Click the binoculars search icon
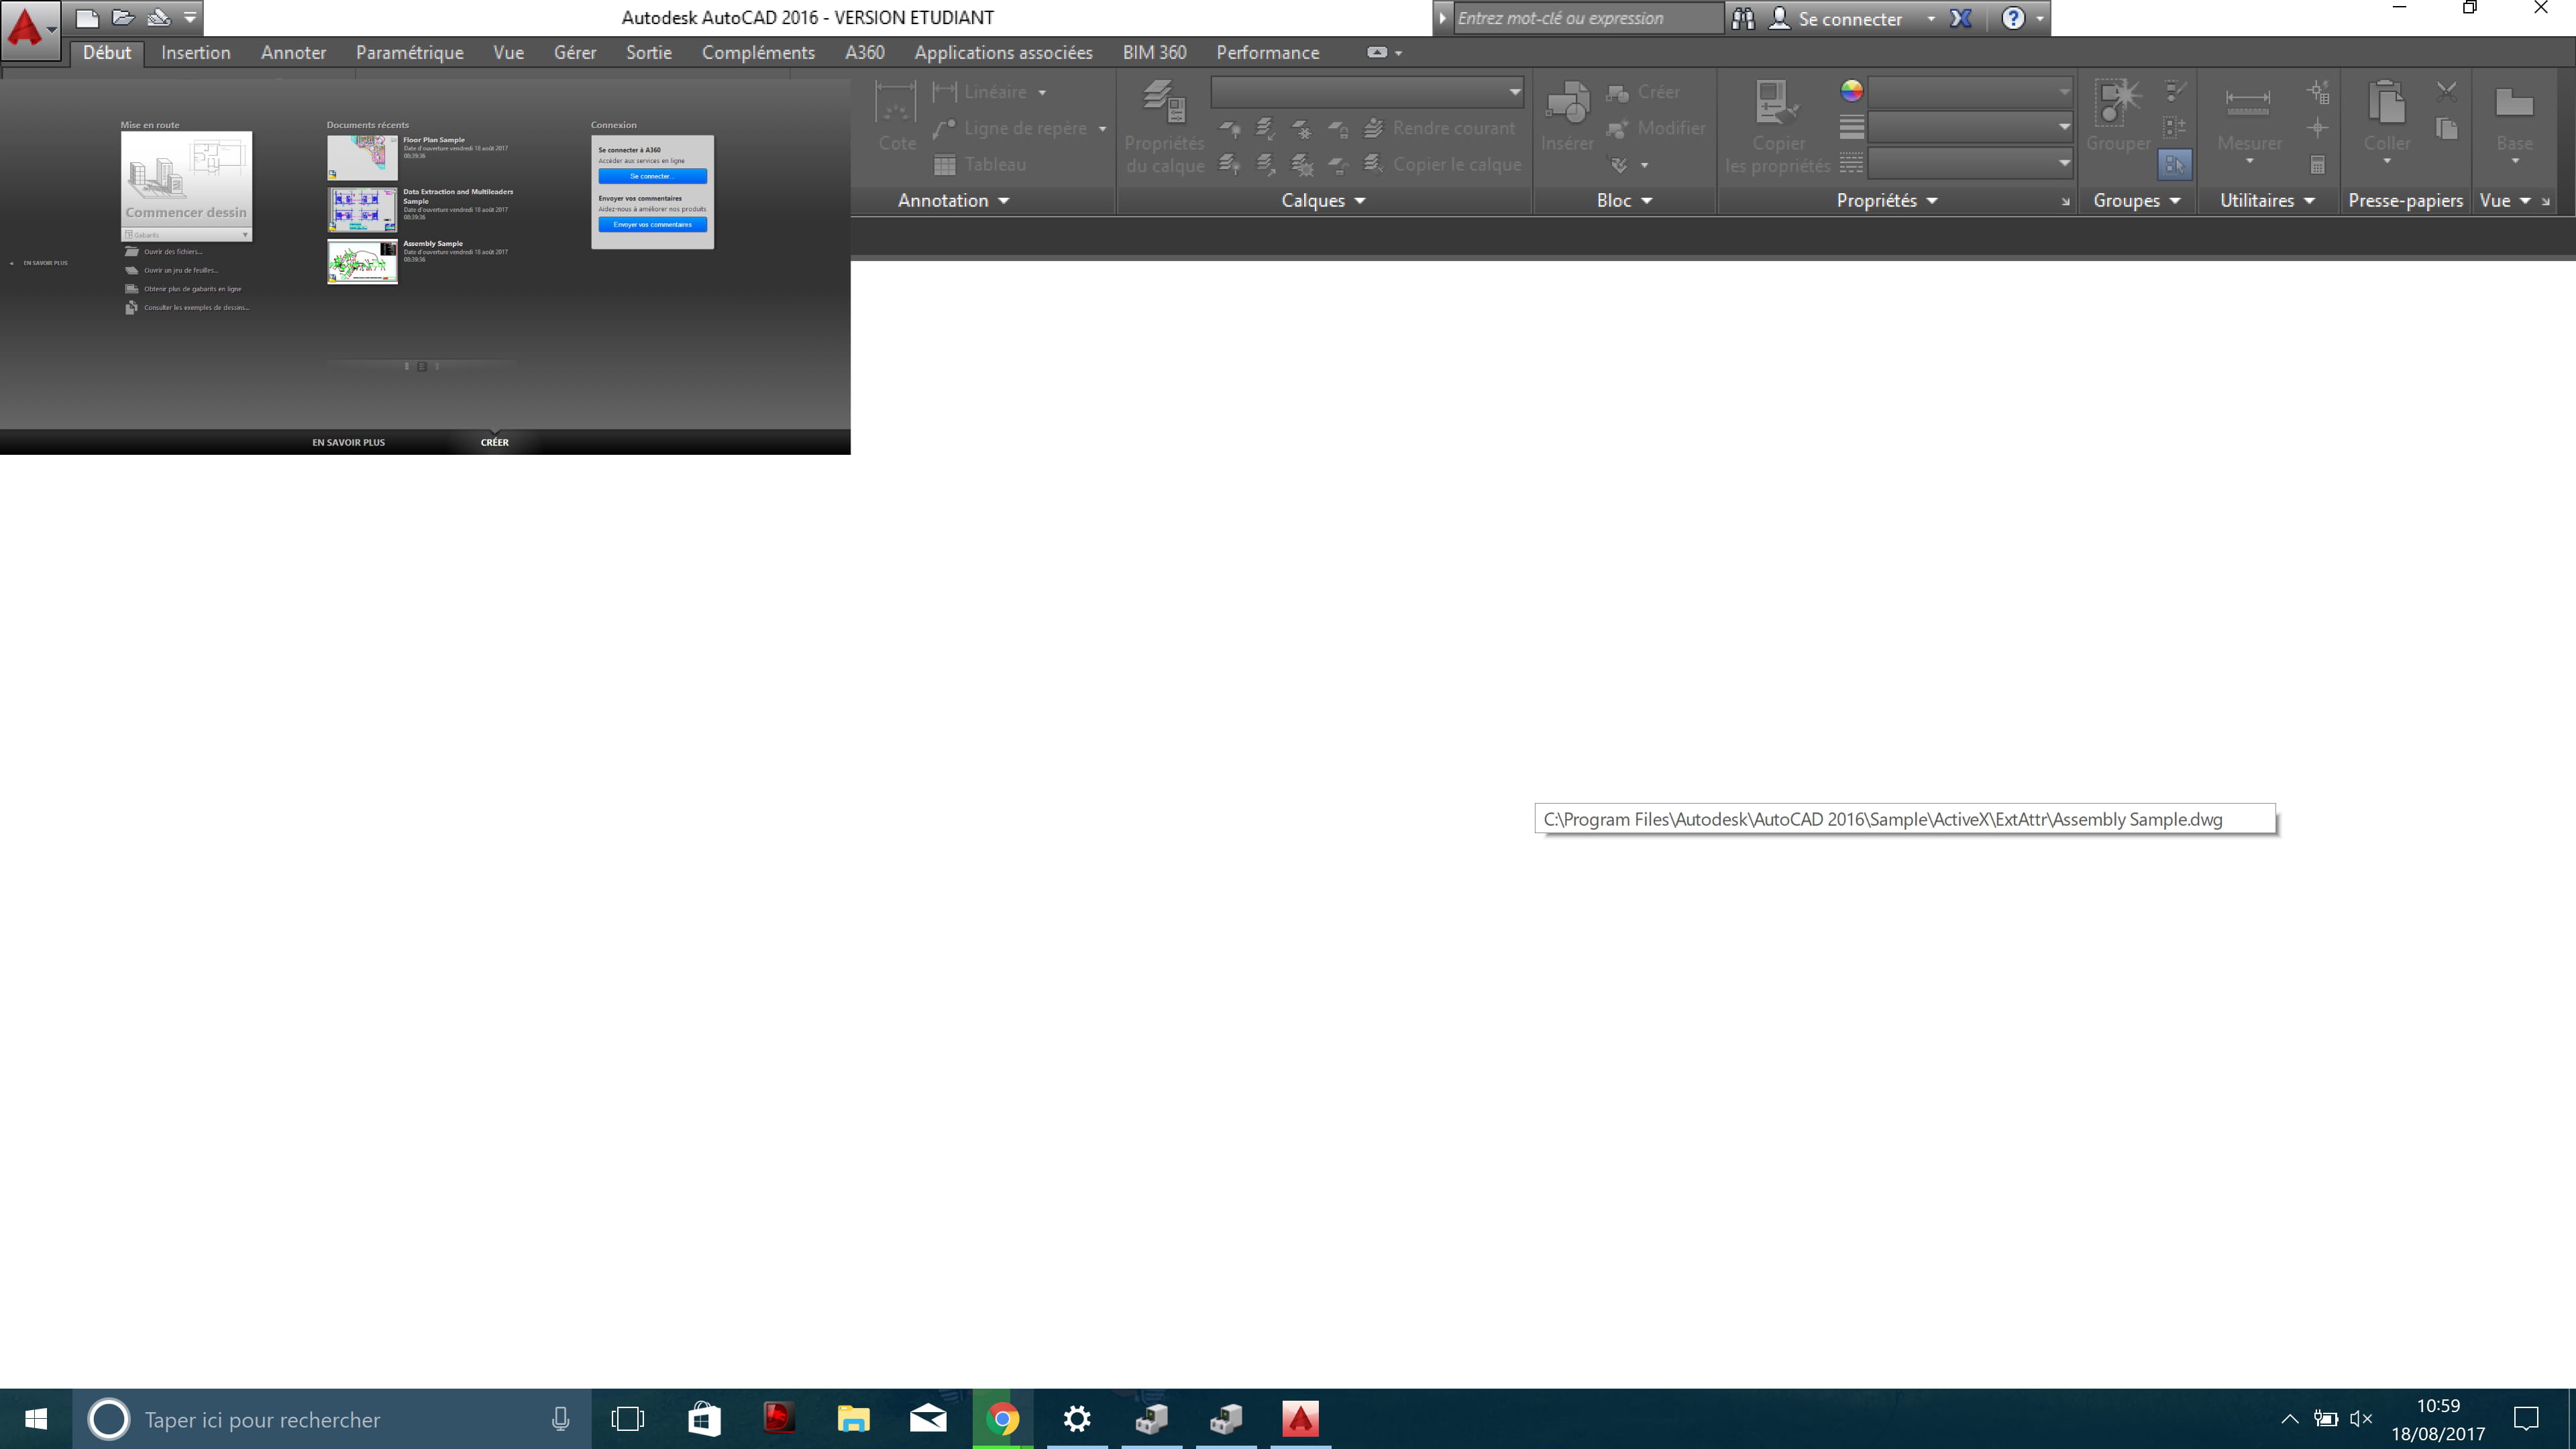The image size is (2576, 1449). point(1743,18)
